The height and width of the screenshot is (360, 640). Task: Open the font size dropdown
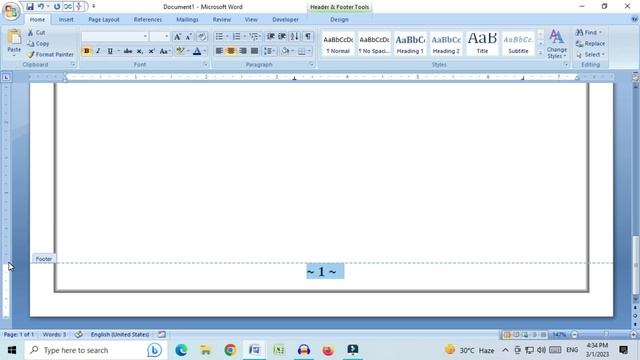[x=166, y=37]
